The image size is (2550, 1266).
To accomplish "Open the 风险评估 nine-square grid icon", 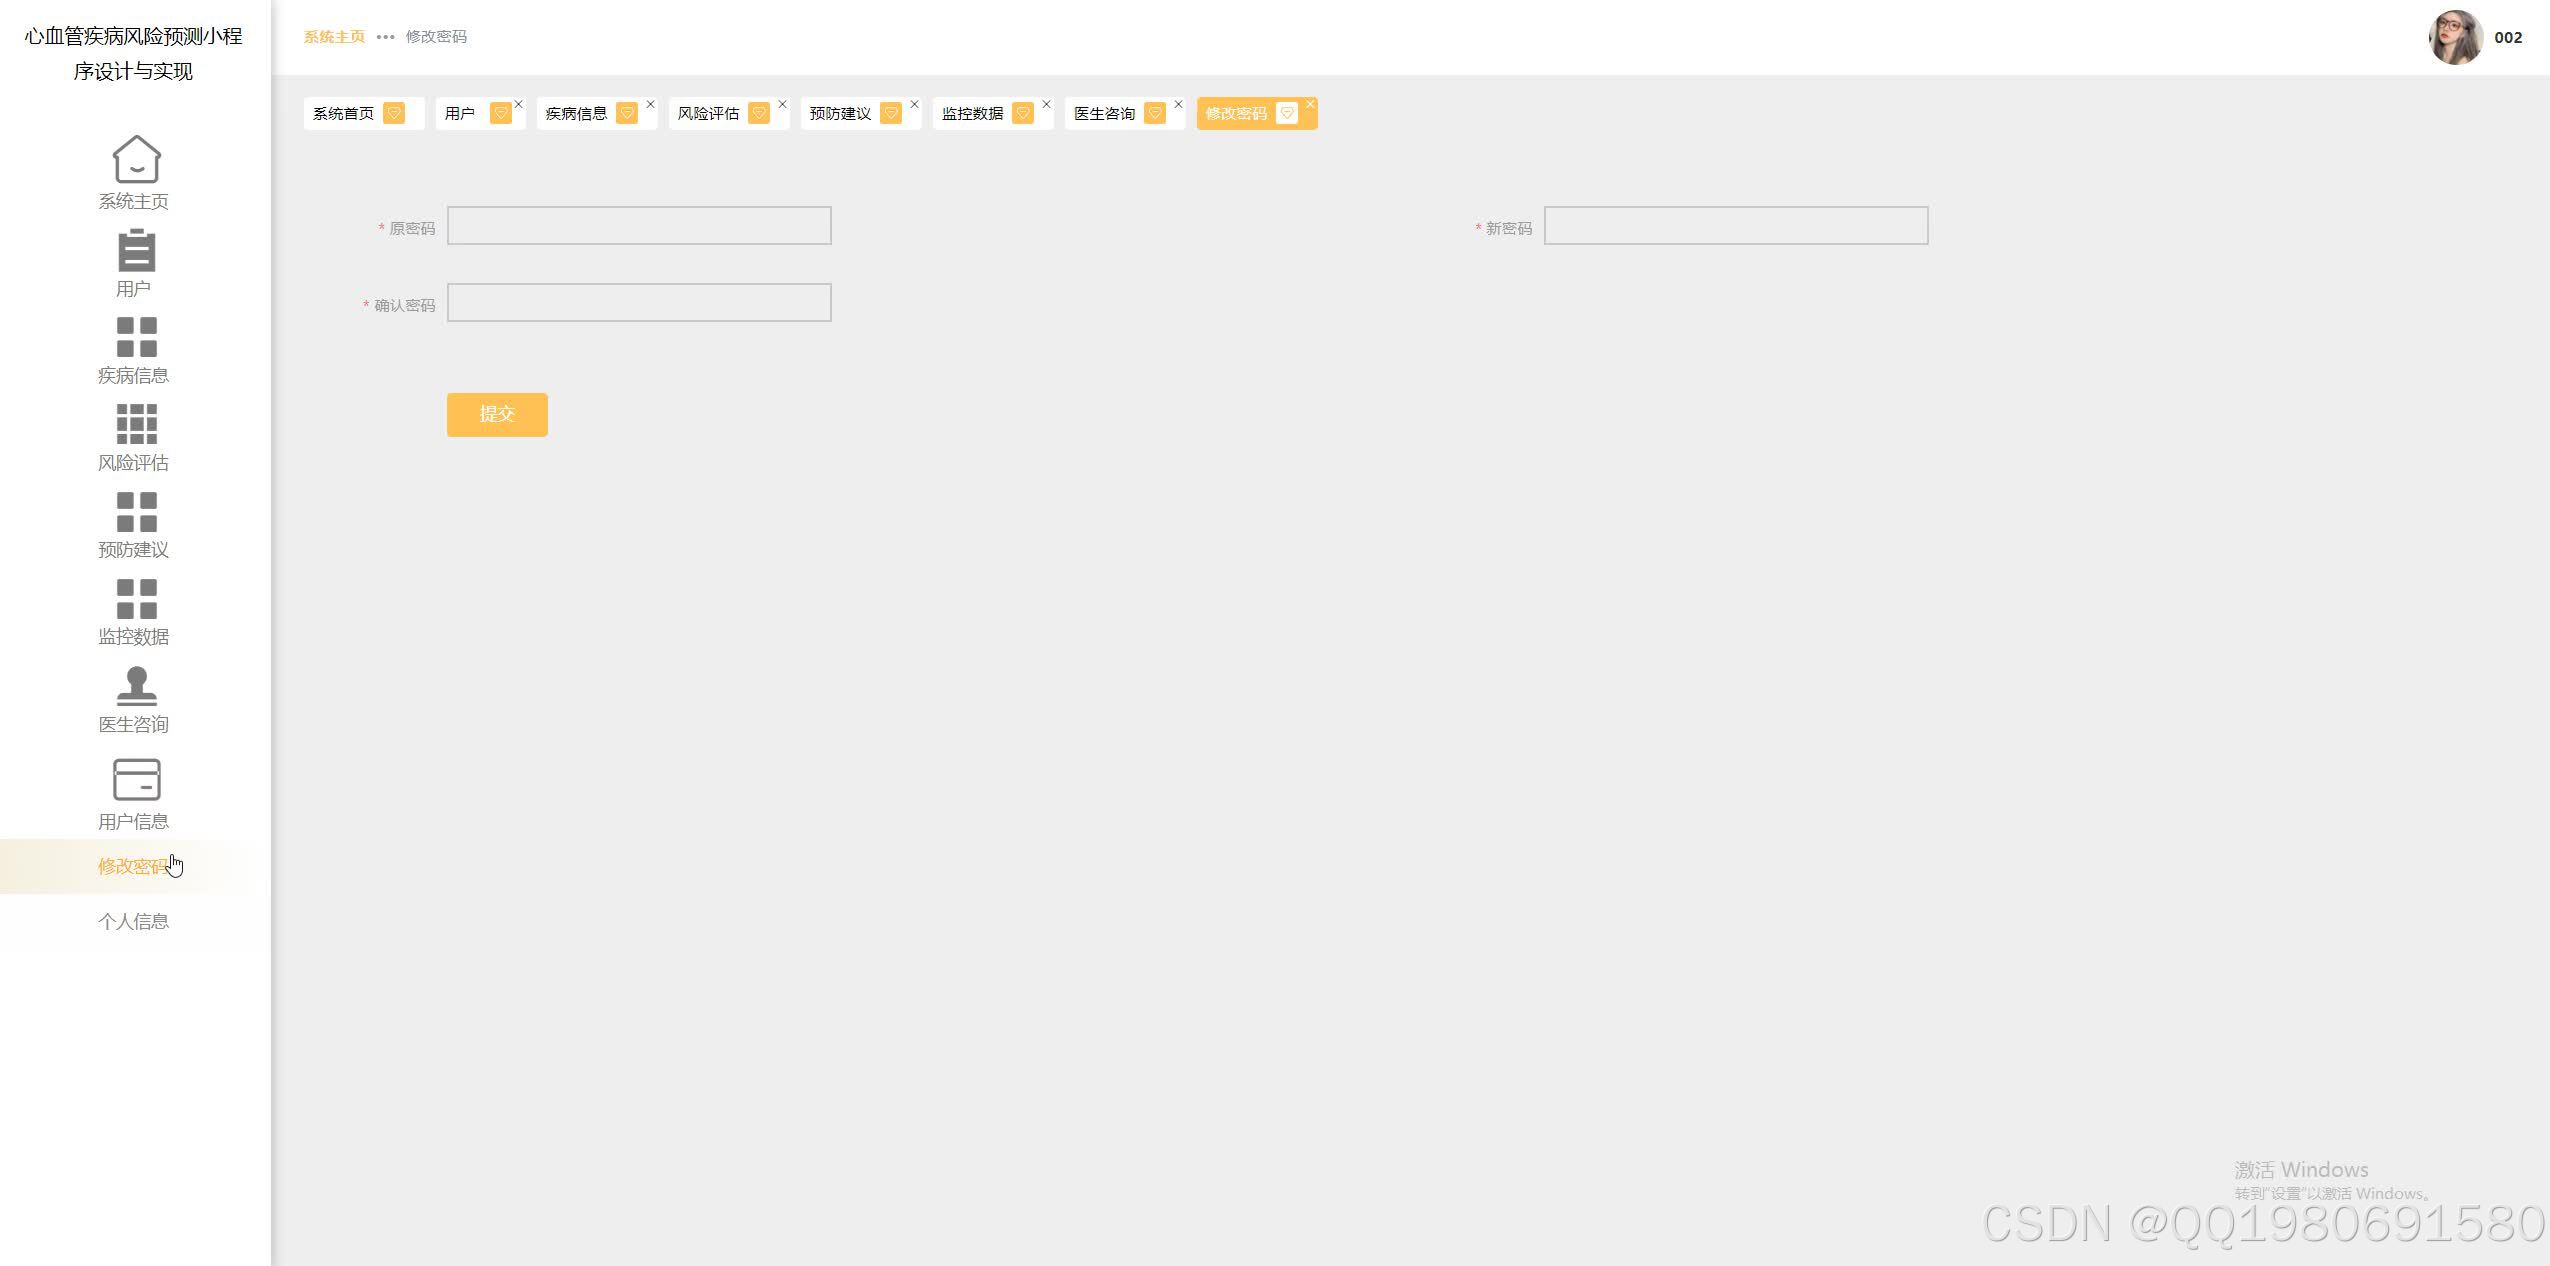I will coord(136,424).
